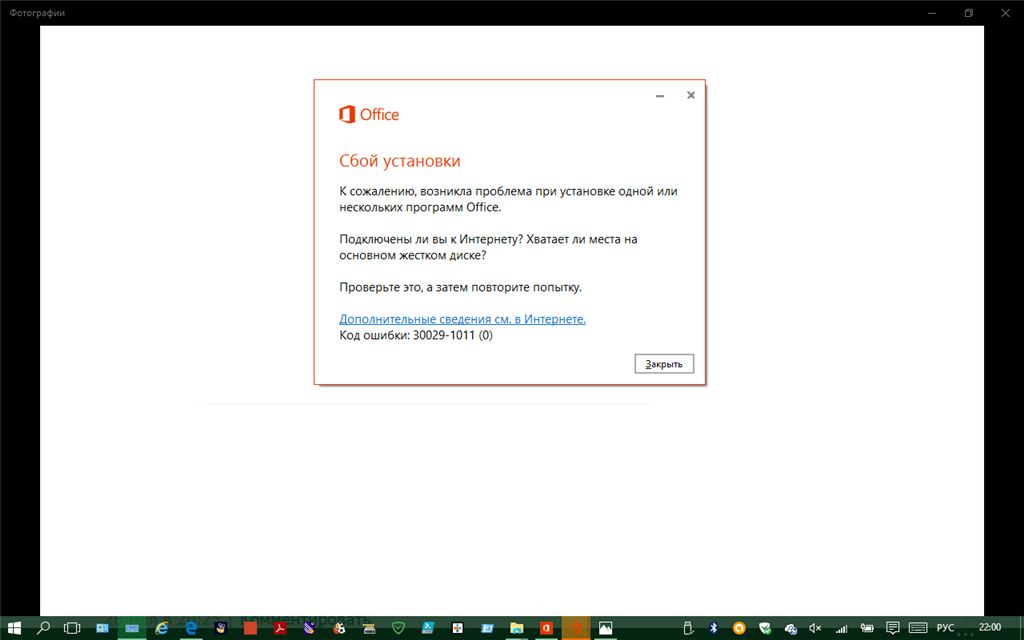1024x640 pixels.
Task: Open the drive scanner taskbar icon
Action: click(369, 628)
